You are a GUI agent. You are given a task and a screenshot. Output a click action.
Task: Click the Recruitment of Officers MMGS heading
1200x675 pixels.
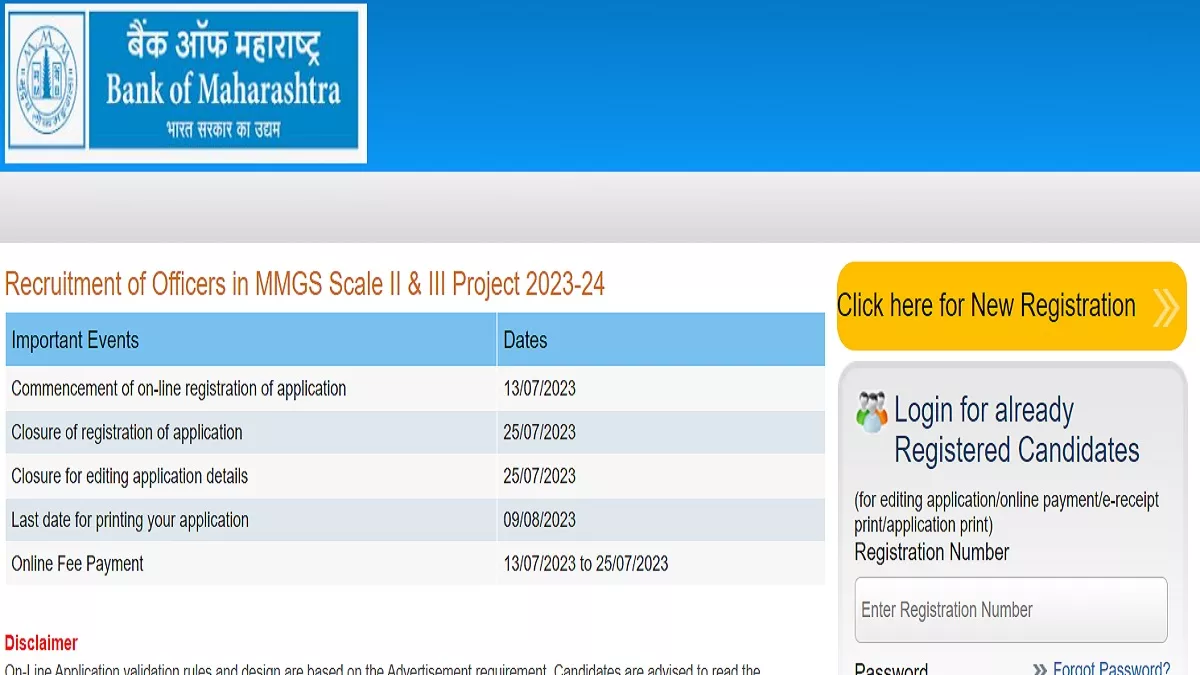[305, 284]
